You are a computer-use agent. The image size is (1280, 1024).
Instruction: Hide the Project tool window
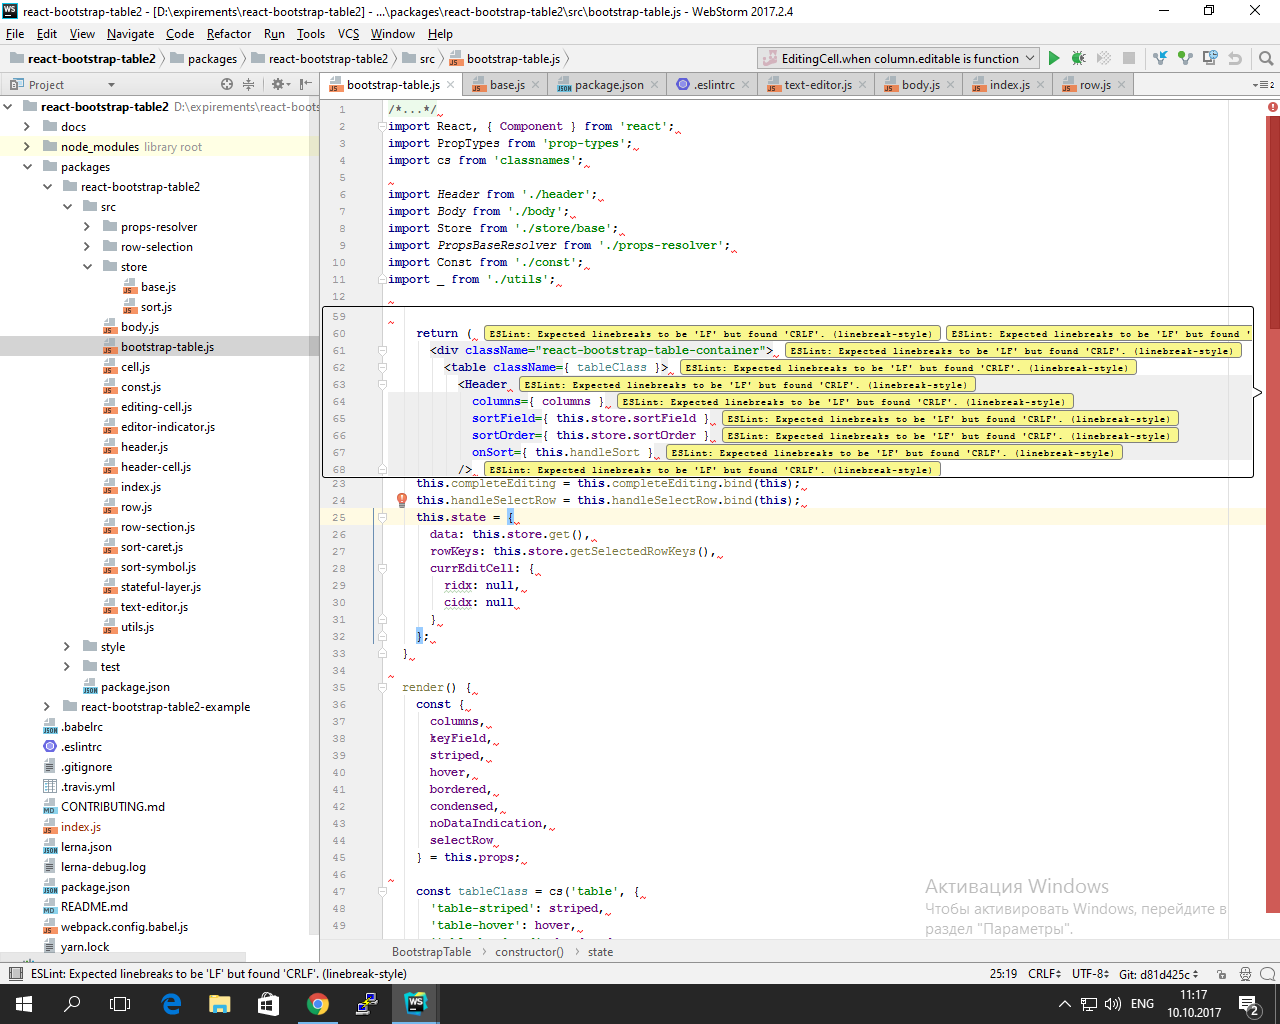point(306,85)
